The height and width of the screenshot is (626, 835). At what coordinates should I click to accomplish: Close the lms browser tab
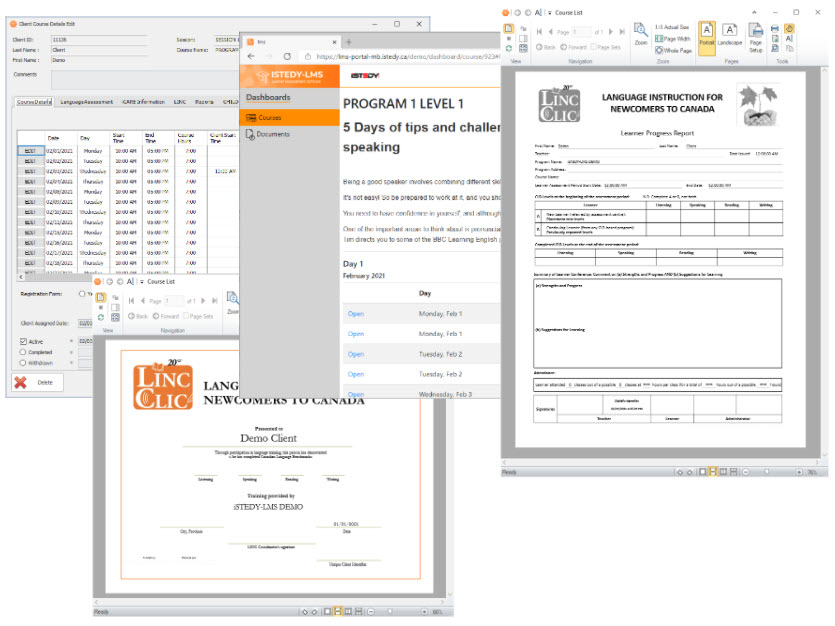pos(334,42)
